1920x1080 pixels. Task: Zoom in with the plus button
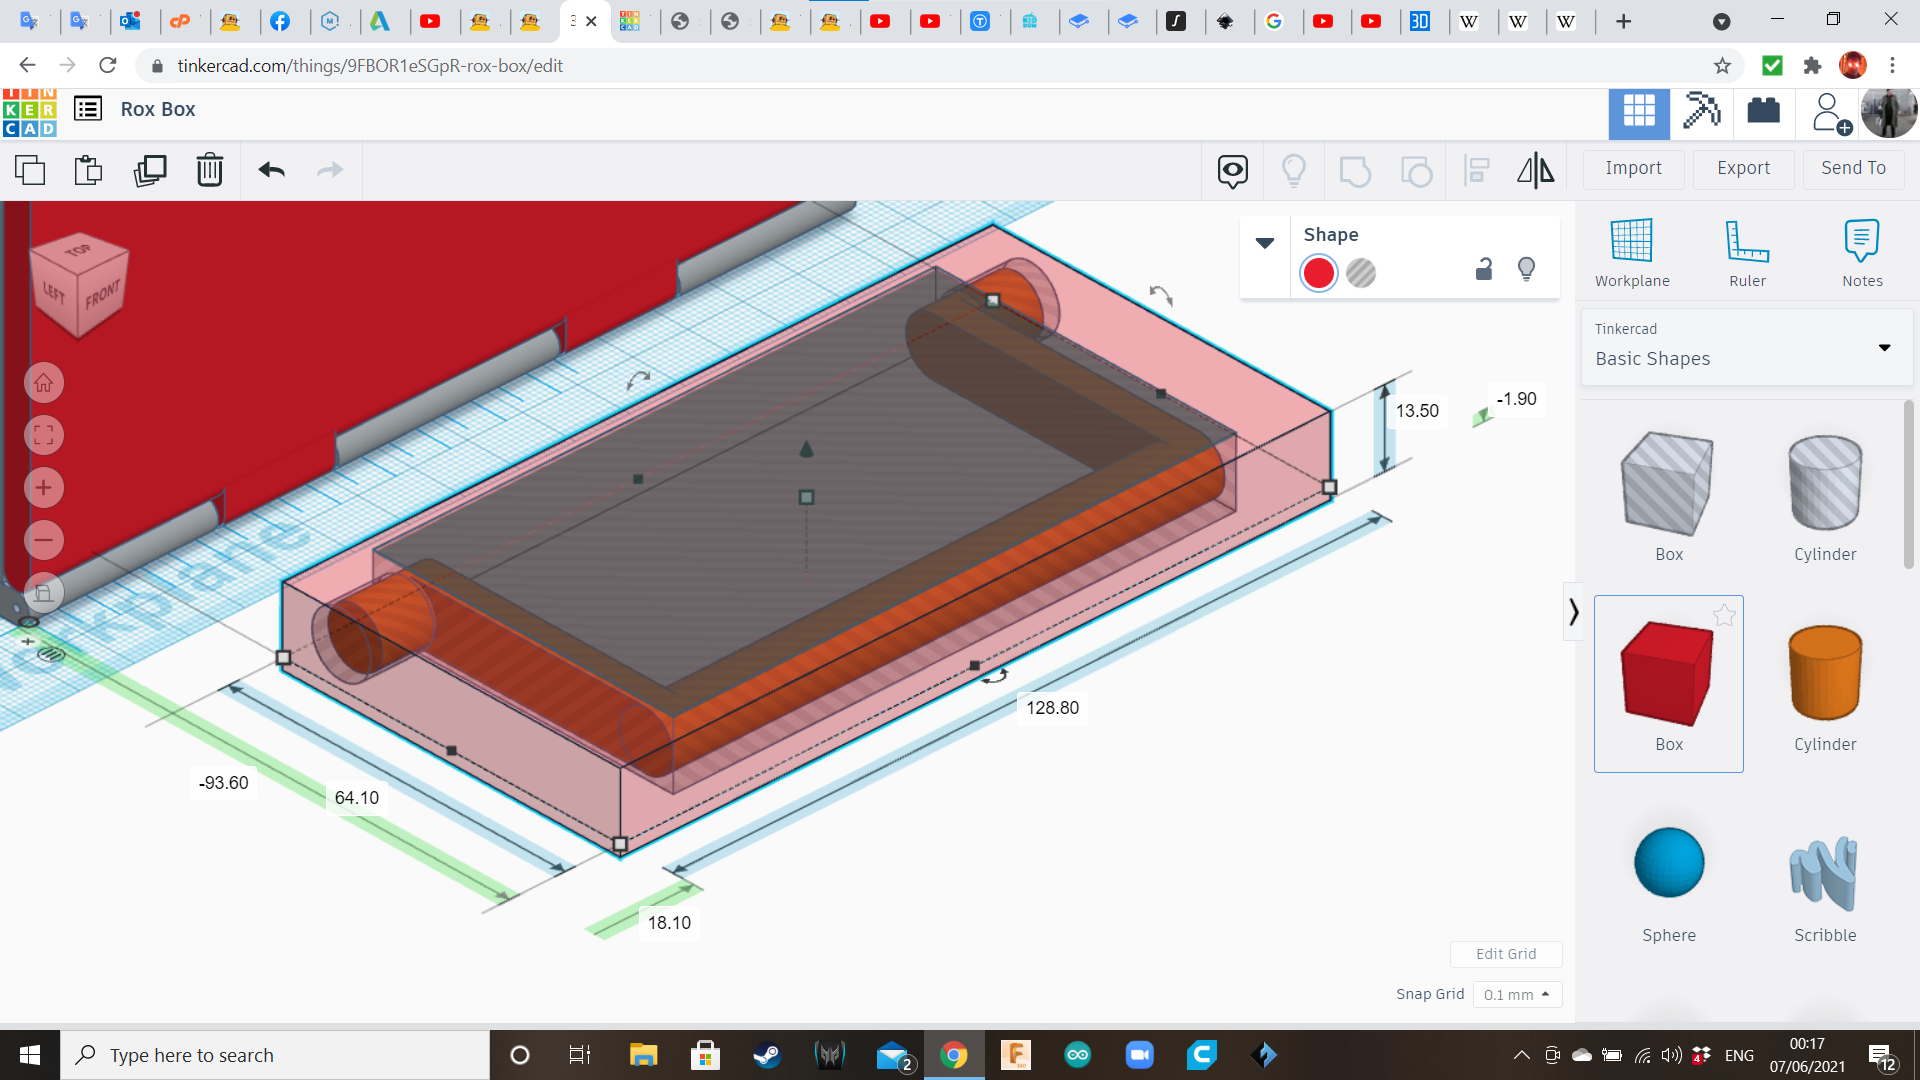click(x=44, y=488)
